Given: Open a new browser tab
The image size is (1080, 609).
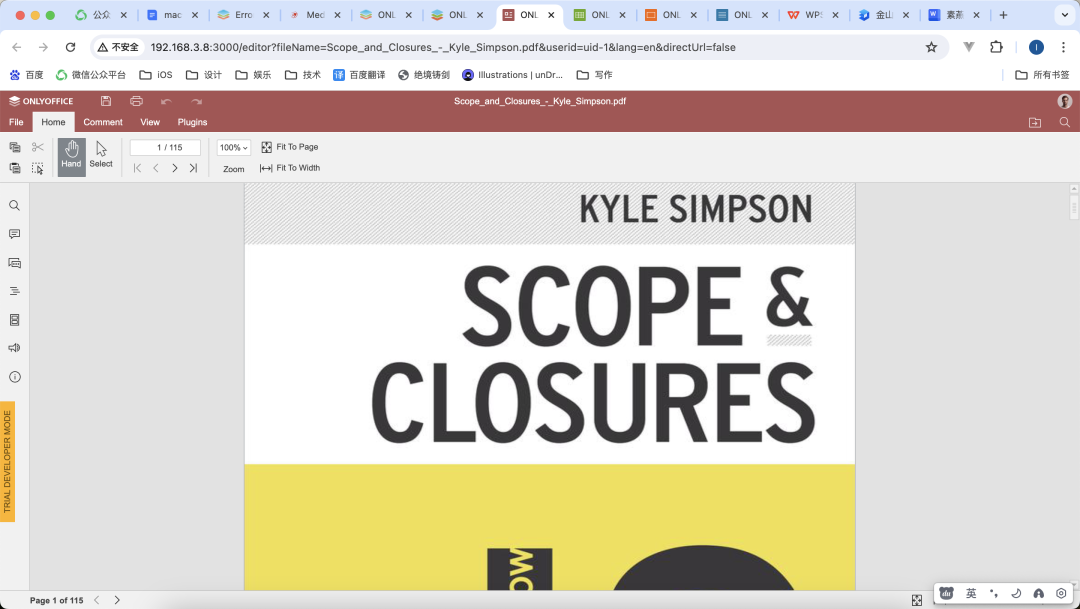Looking at the screenshot, I should point(1003,15).
